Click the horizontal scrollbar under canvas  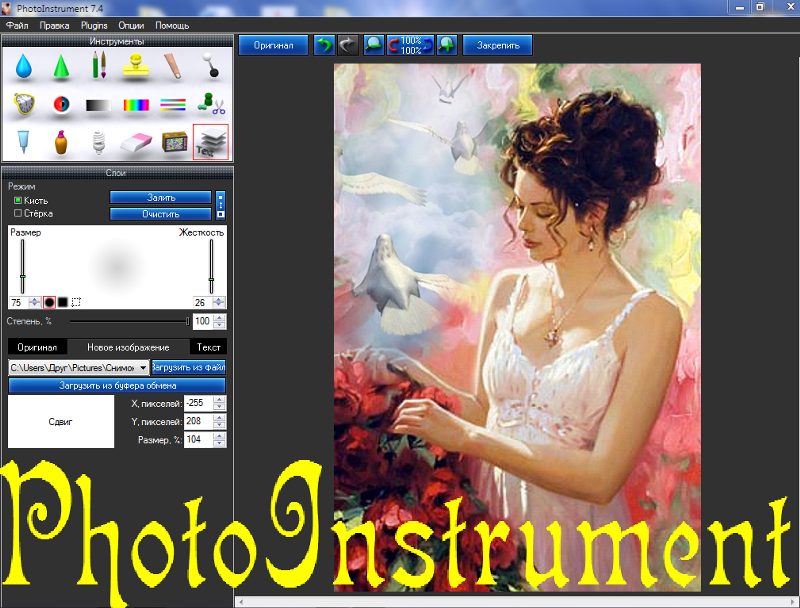(x=517, y=602)
